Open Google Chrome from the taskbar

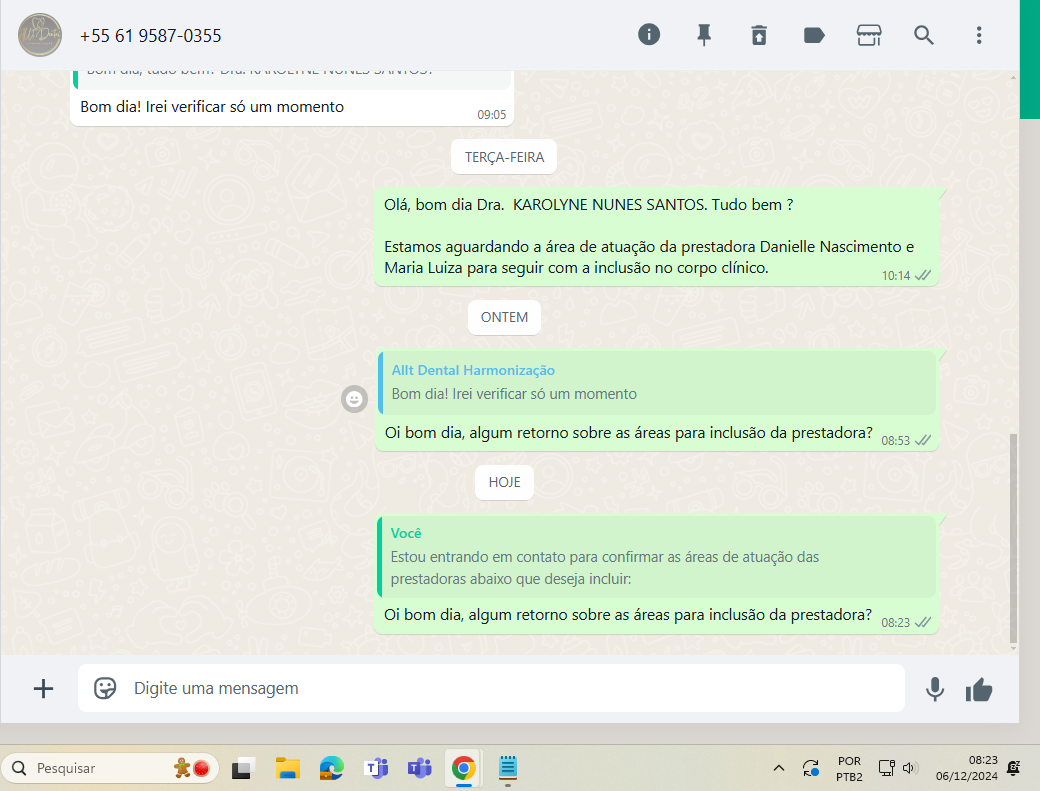point(463,768)
